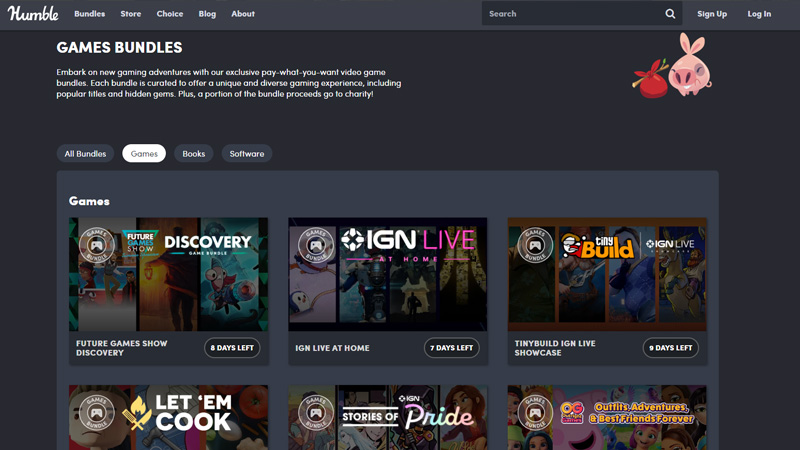Image resolution: width=800 pixels, height=450 pixels.
Task: Go to Choice in navigation bar
Action: point(170,14)
